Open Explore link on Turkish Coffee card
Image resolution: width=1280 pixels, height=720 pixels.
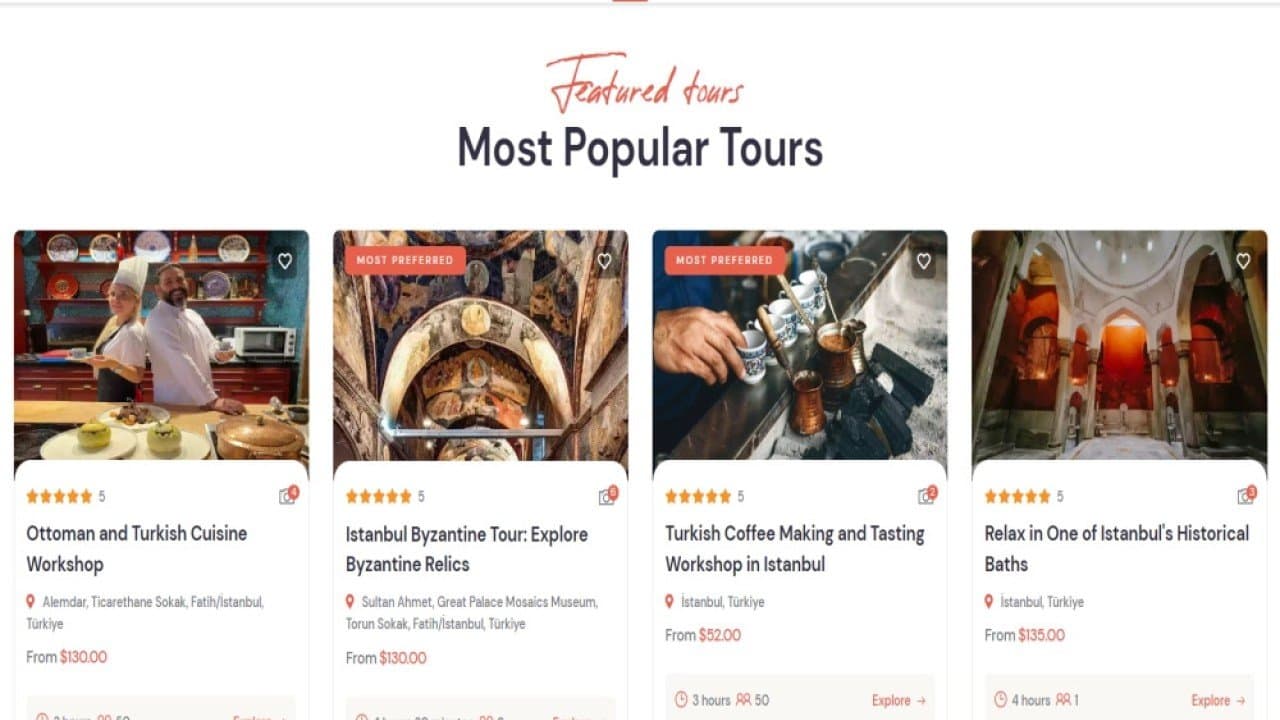[899, 700]
